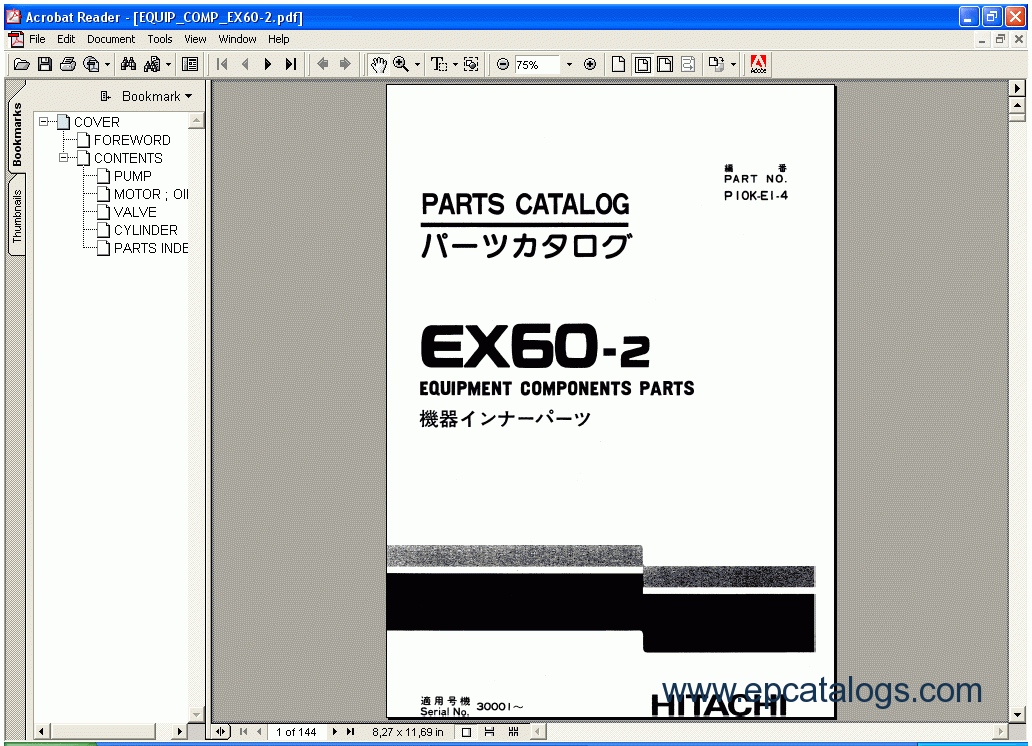
Task: Go to the PUMP bookmark
Action: click(132, 176)
